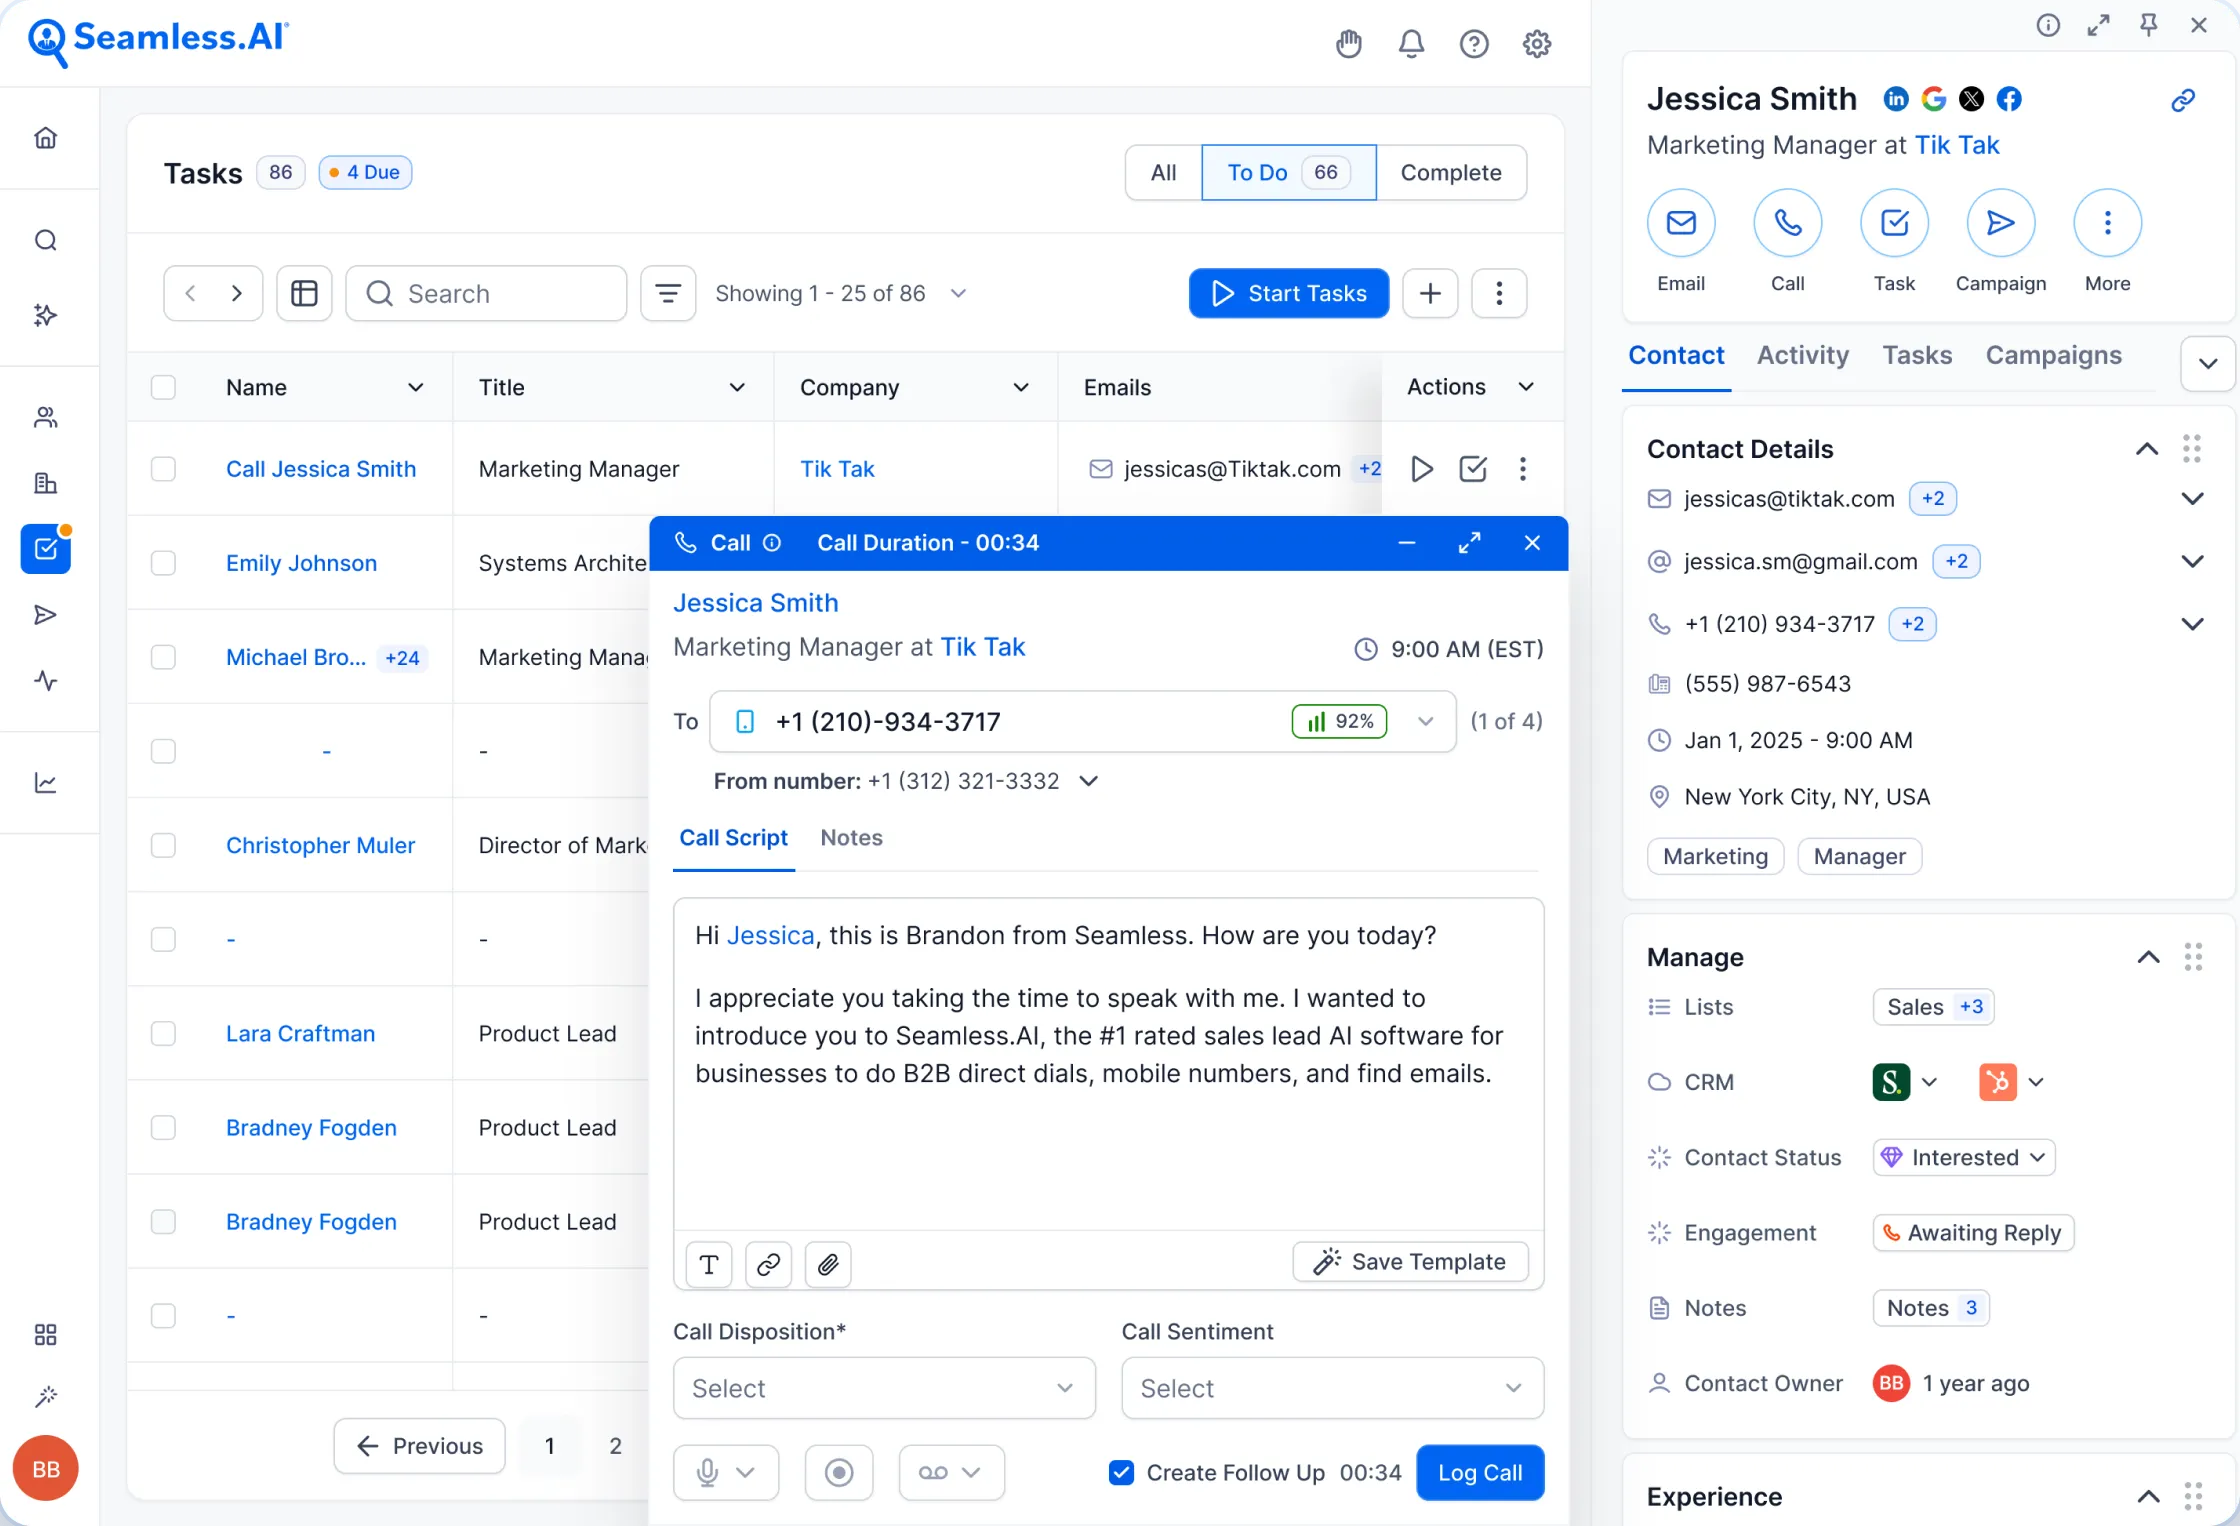Open the Salesforce CRM icon under Manage
The image size is (2240, 1526).
tap(1892, 1081)
